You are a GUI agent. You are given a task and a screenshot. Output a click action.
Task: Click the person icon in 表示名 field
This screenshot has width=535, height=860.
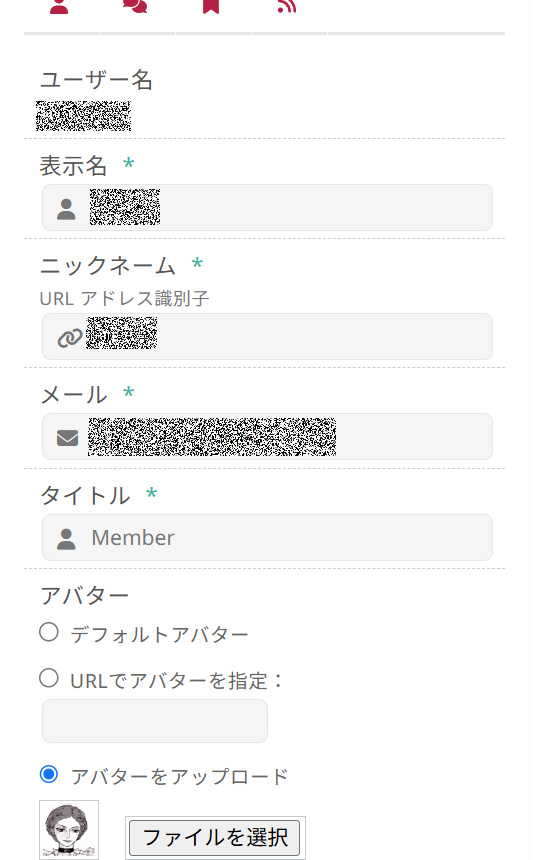66,209
